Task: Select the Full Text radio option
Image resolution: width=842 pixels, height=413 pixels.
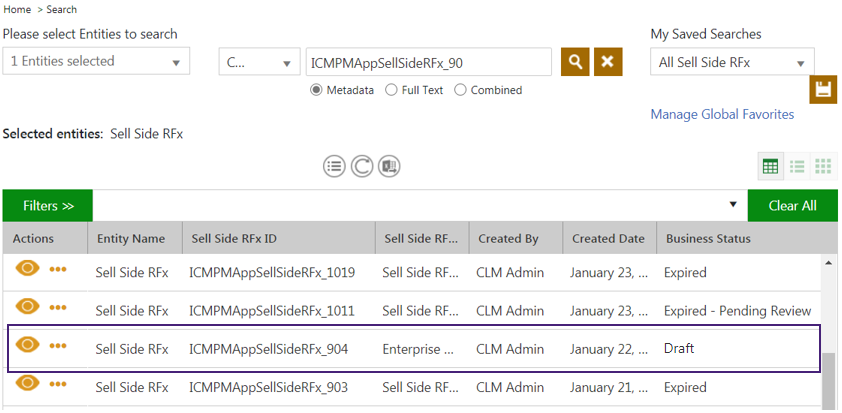Action: coord(391,90)
